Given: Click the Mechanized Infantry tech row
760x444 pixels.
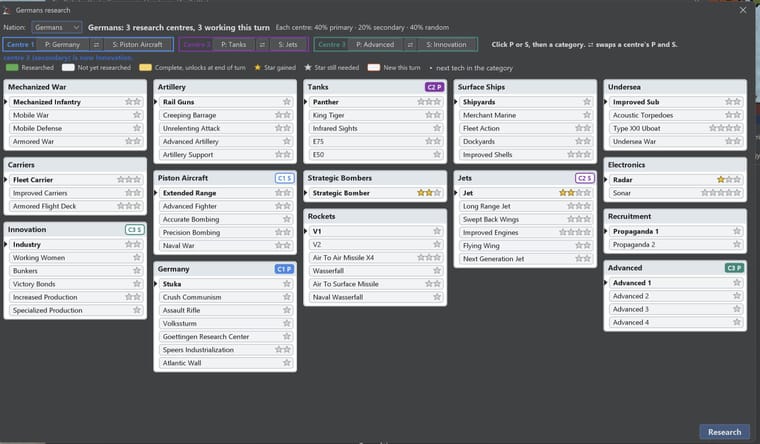Looking at the screenshot, I should (76, 102).
